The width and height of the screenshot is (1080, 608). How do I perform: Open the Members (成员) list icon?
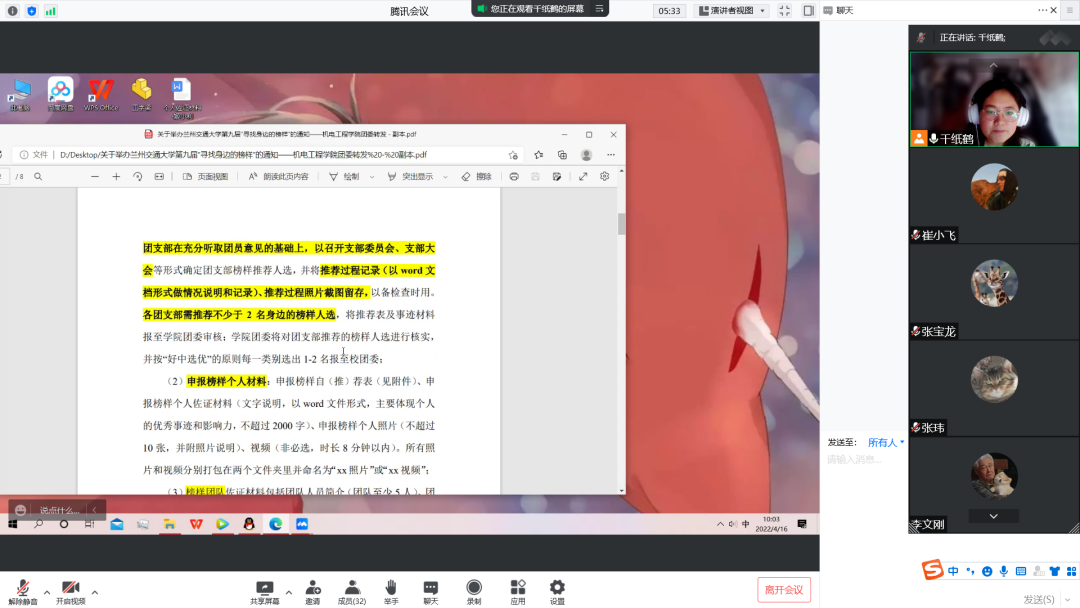pos(352,588)
